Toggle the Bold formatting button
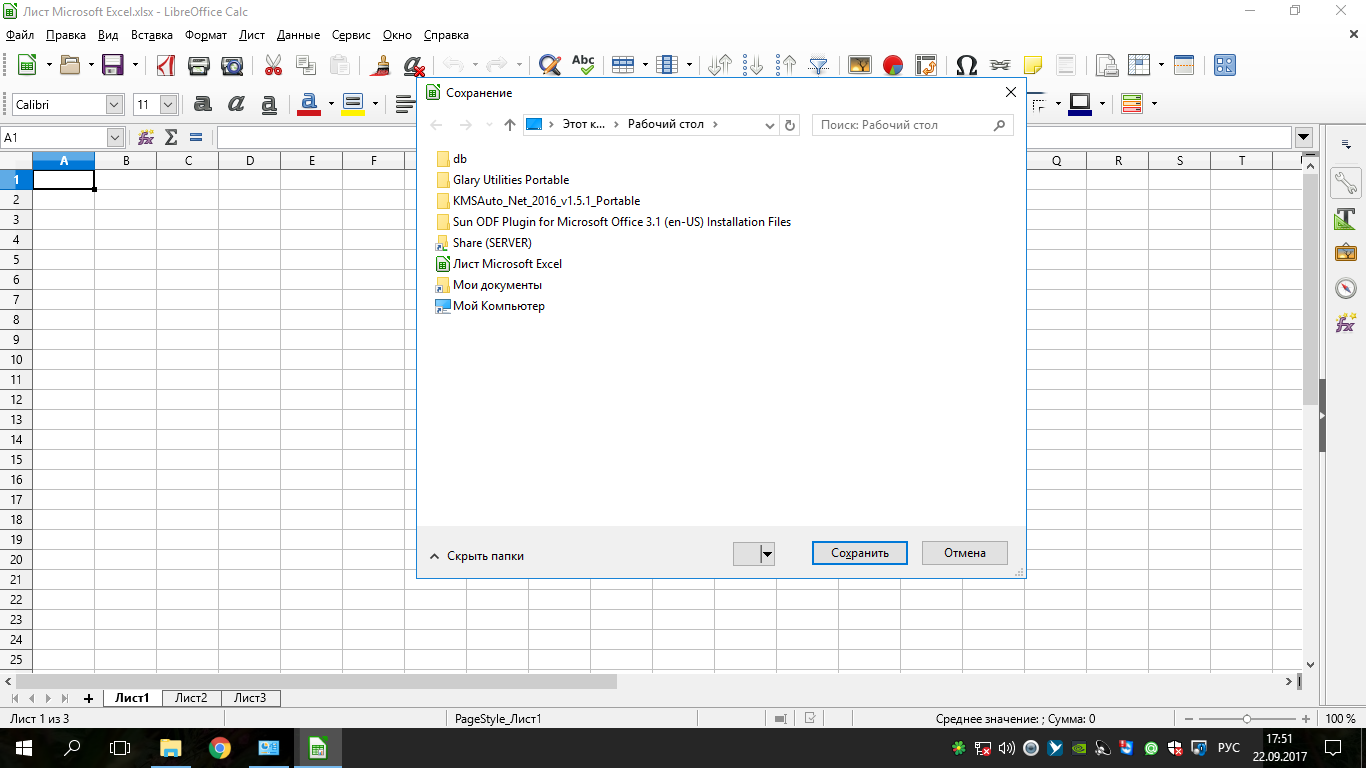The image size is (1366, 768). (203, 104)
